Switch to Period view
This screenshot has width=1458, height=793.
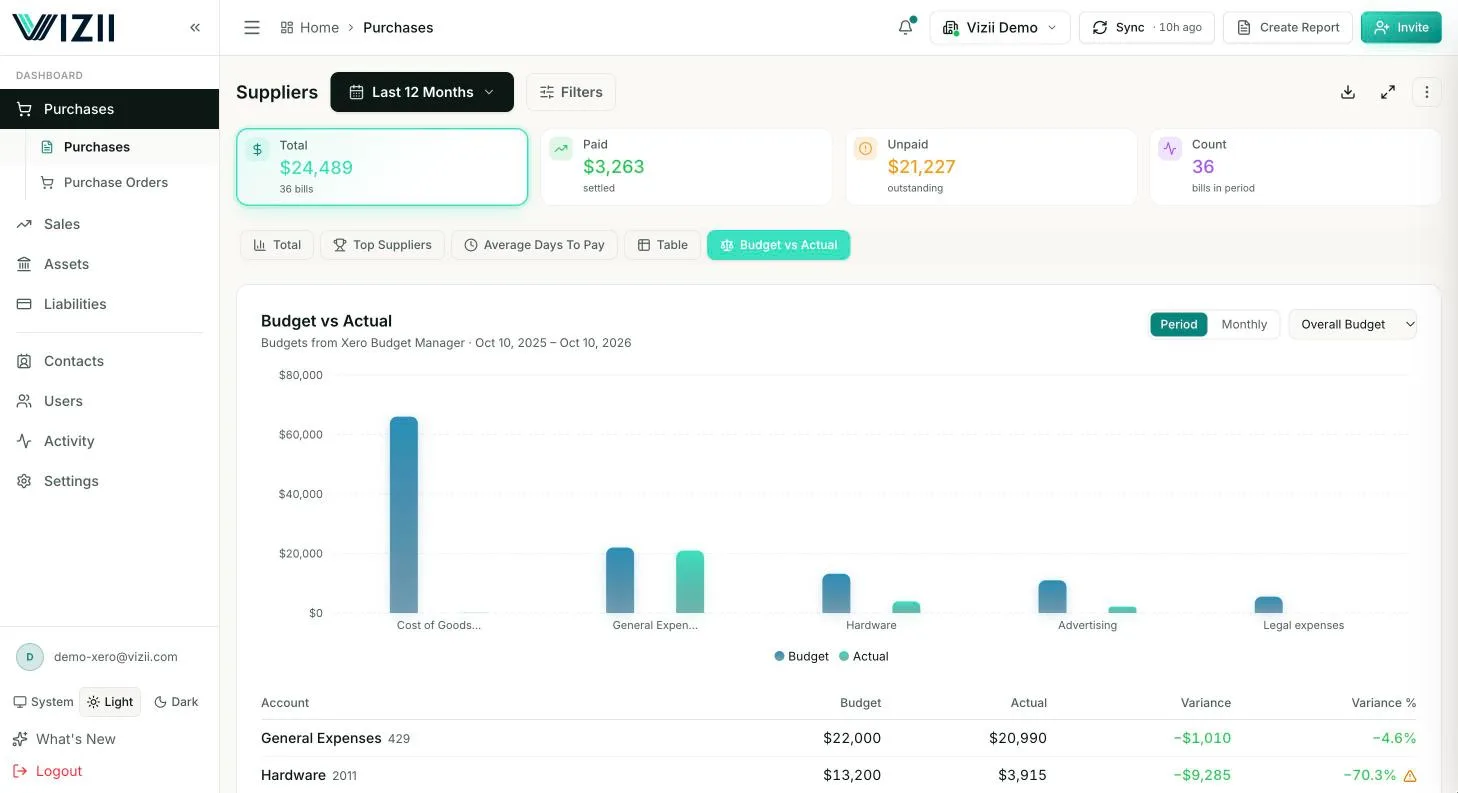click(1179, 324)
